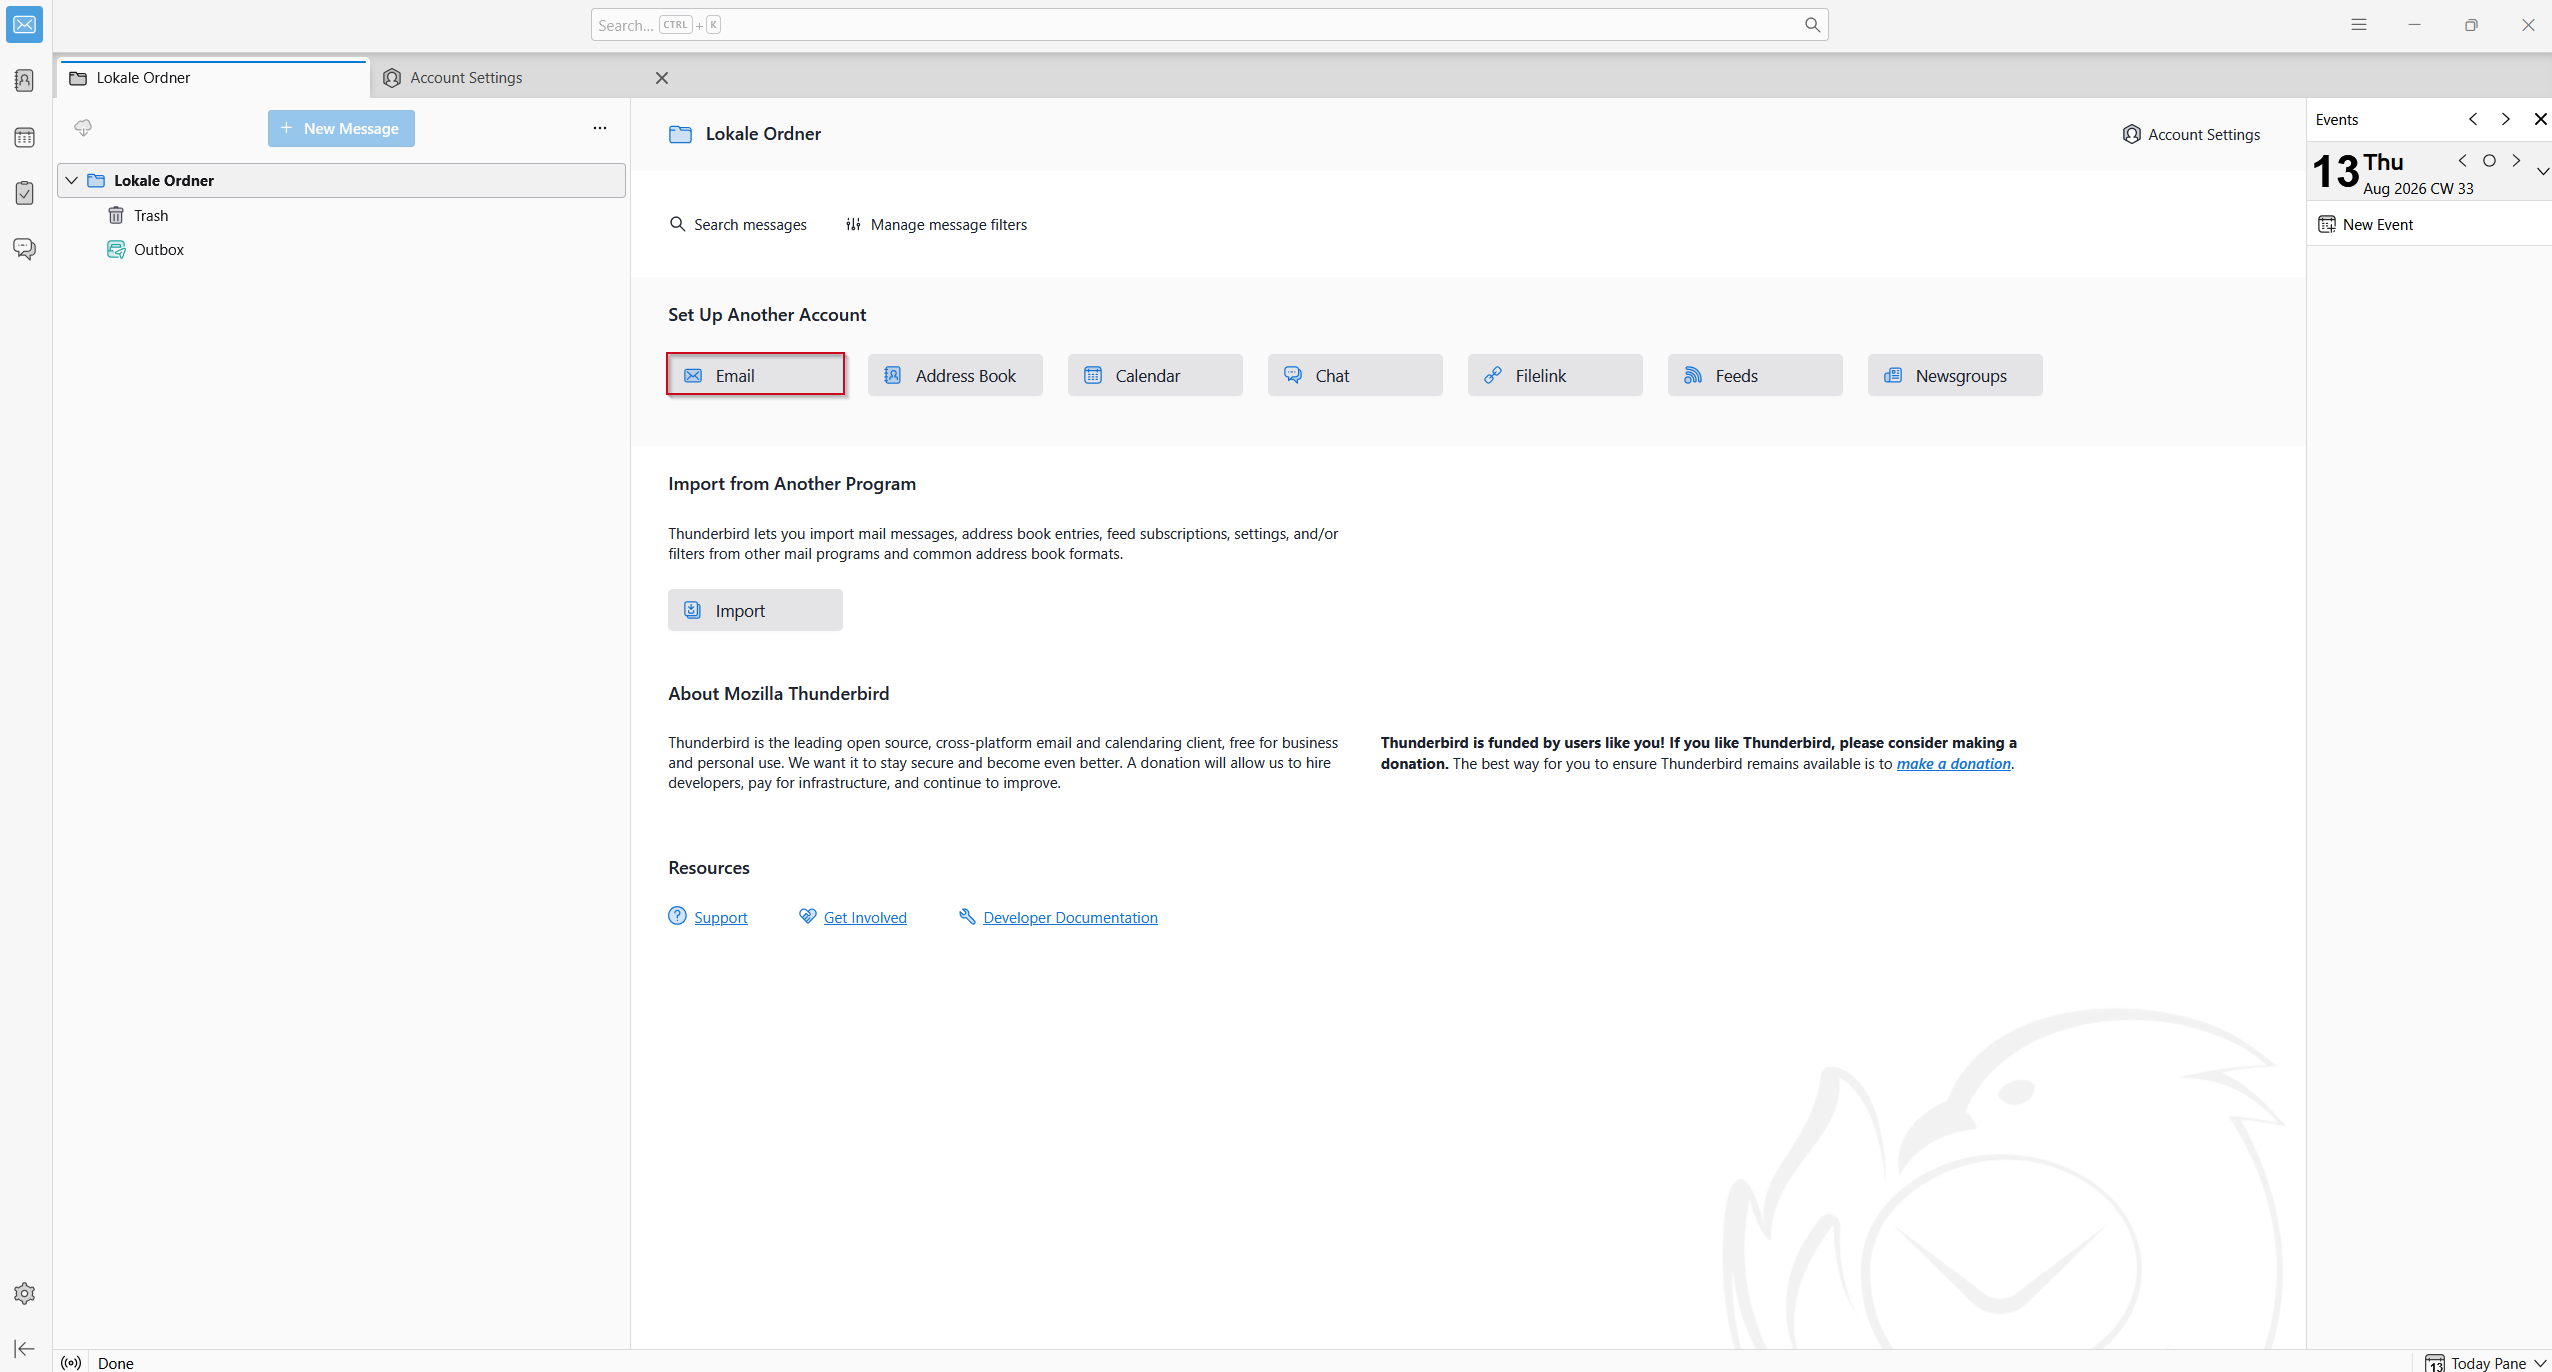This screenshot has width=2552, height=1372.
Task: Click the online status icon in status bar
Action: click(x=71, y=1362)
